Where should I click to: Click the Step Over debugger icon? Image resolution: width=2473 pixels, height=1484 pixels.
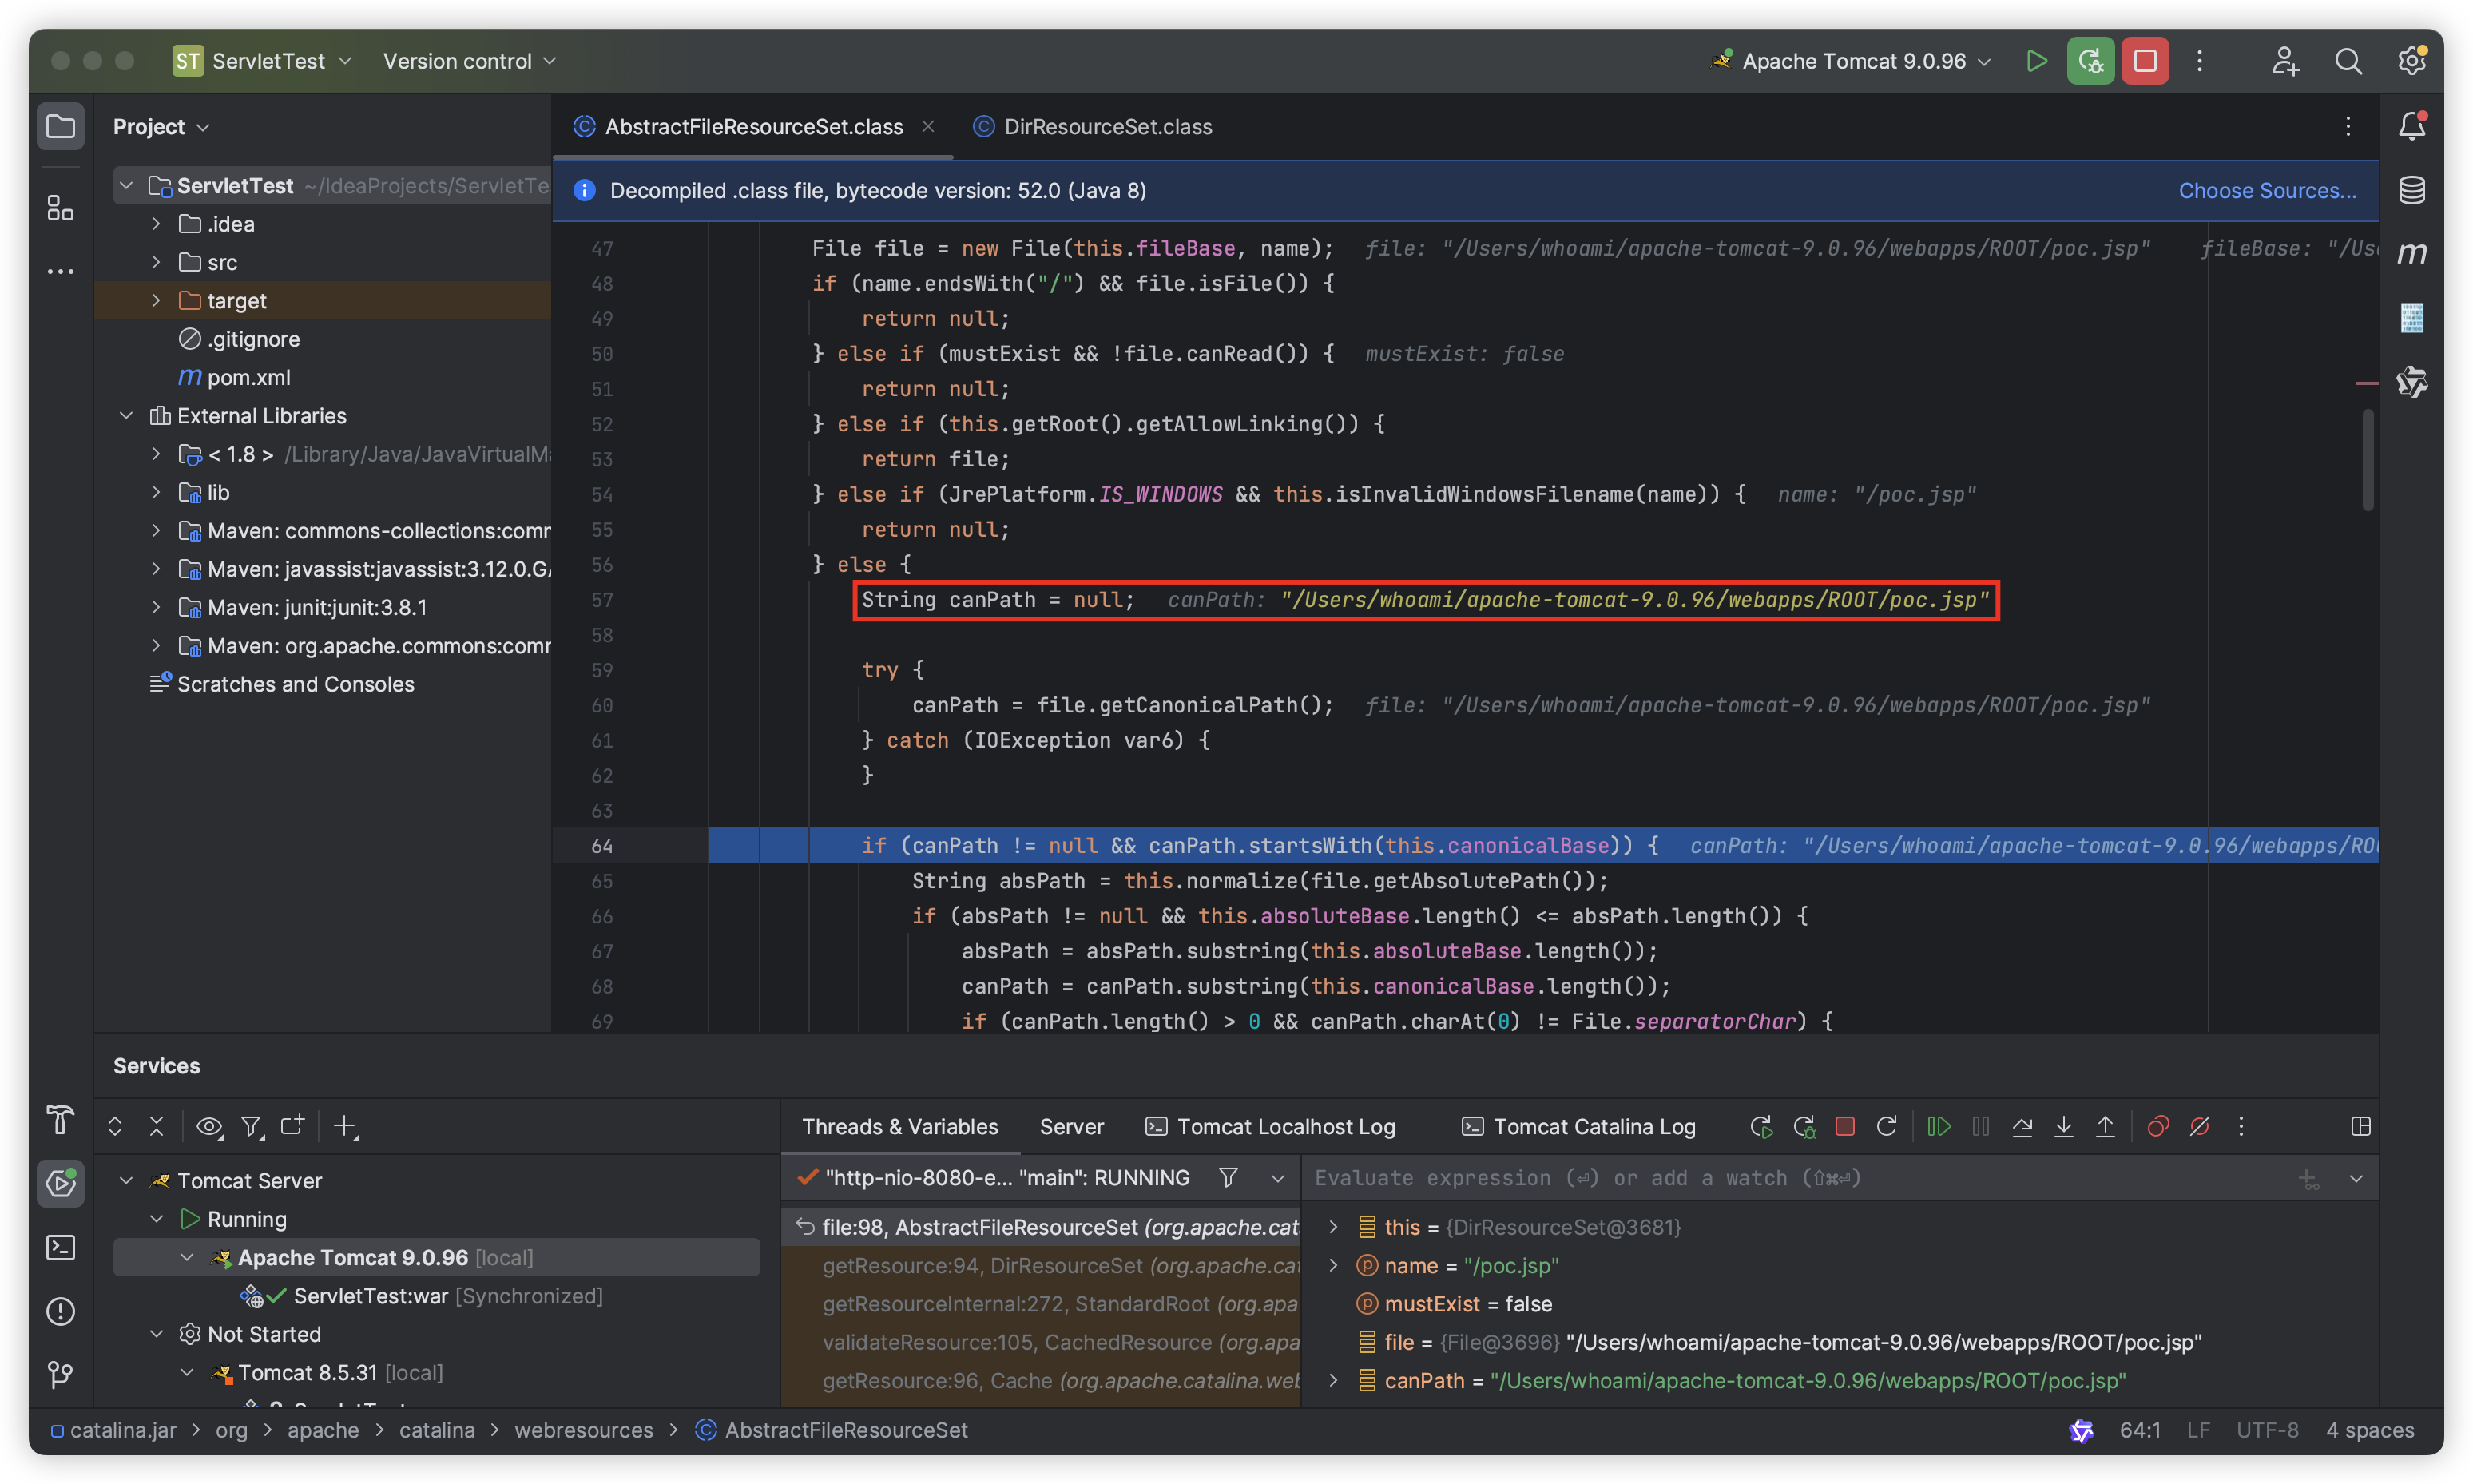2022,1127
